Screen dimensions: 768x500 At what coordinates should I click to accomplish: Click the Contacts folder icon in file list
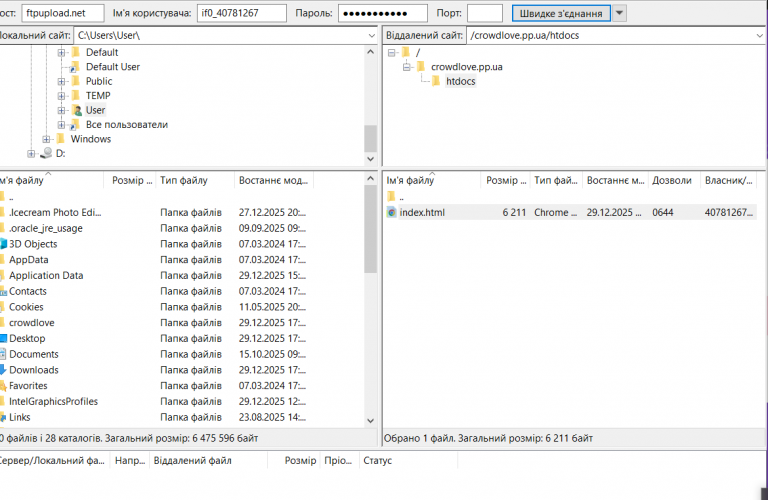click(3, 291)
